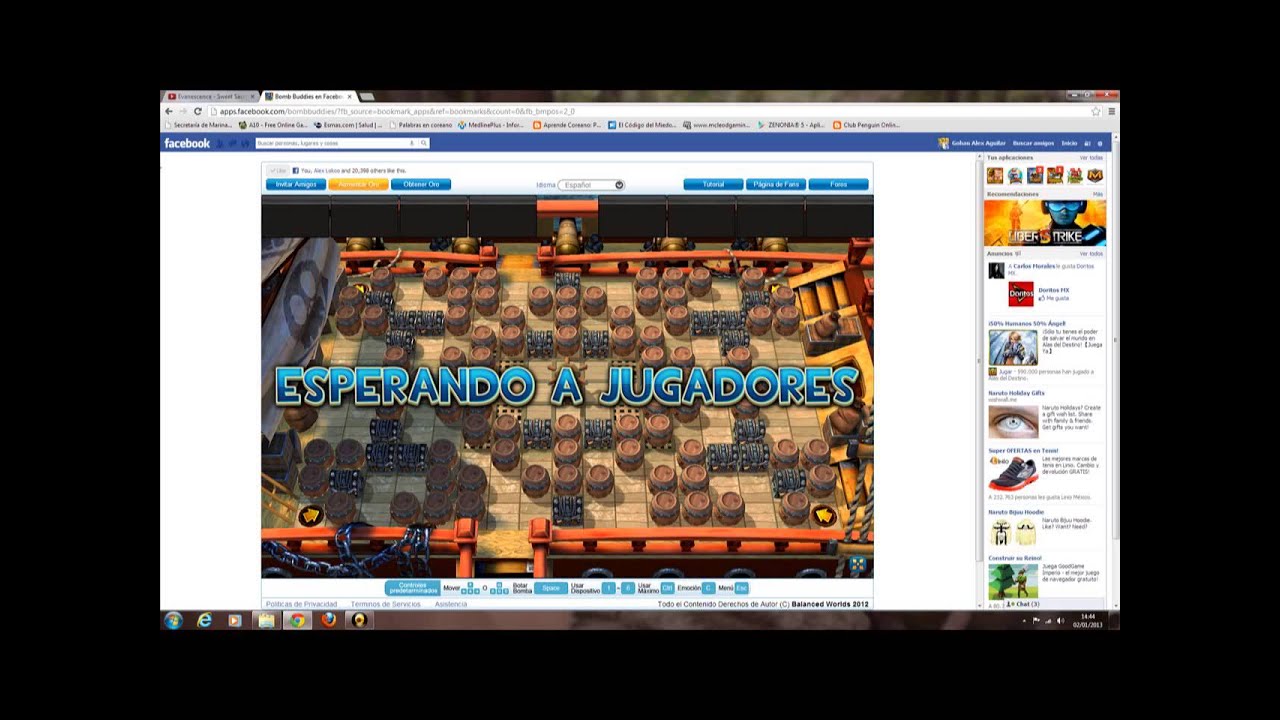Open Página de Fans

click(776, 184)
